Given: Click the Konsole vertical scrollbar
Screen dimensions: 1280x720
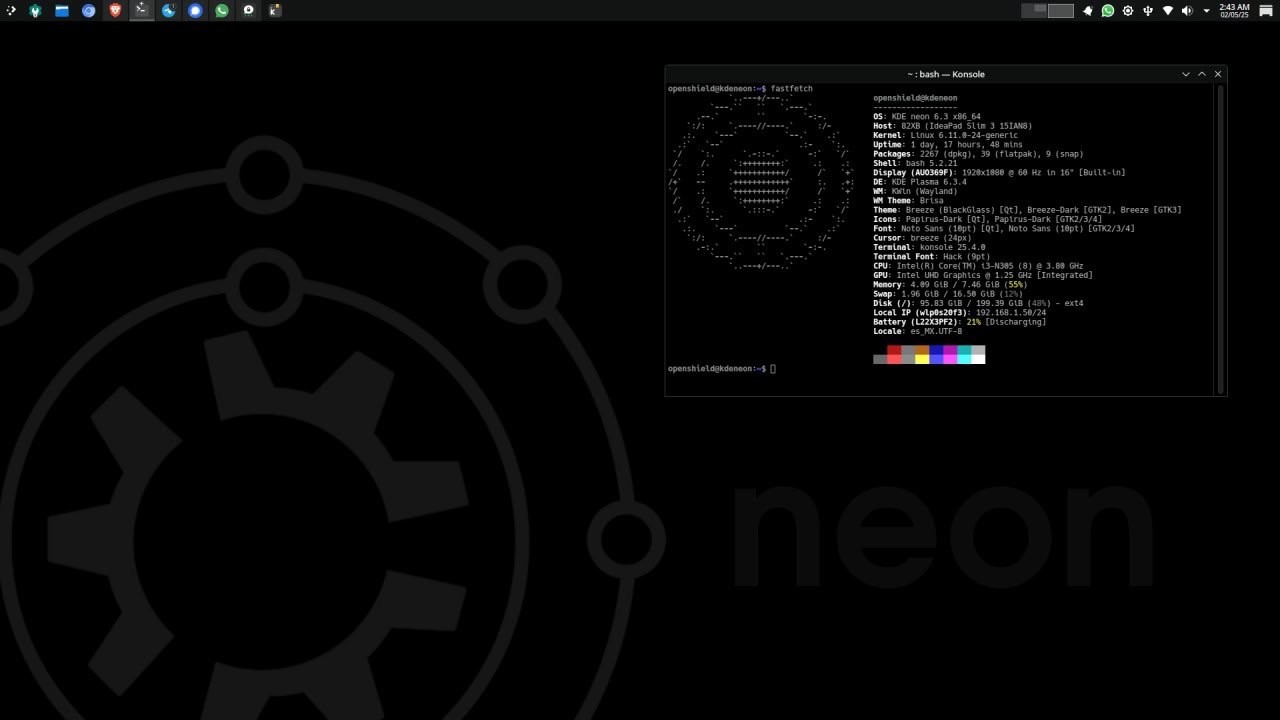Looking at the screenshot, I should (x=1220, y=239).
